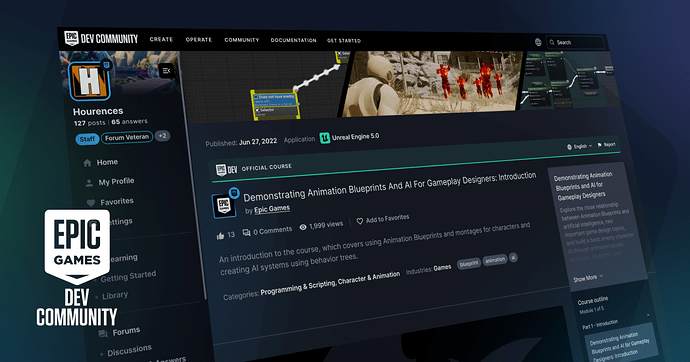Follow the Epic Games author link
This screenshot has width=690, height=362.
pos(272,209)
